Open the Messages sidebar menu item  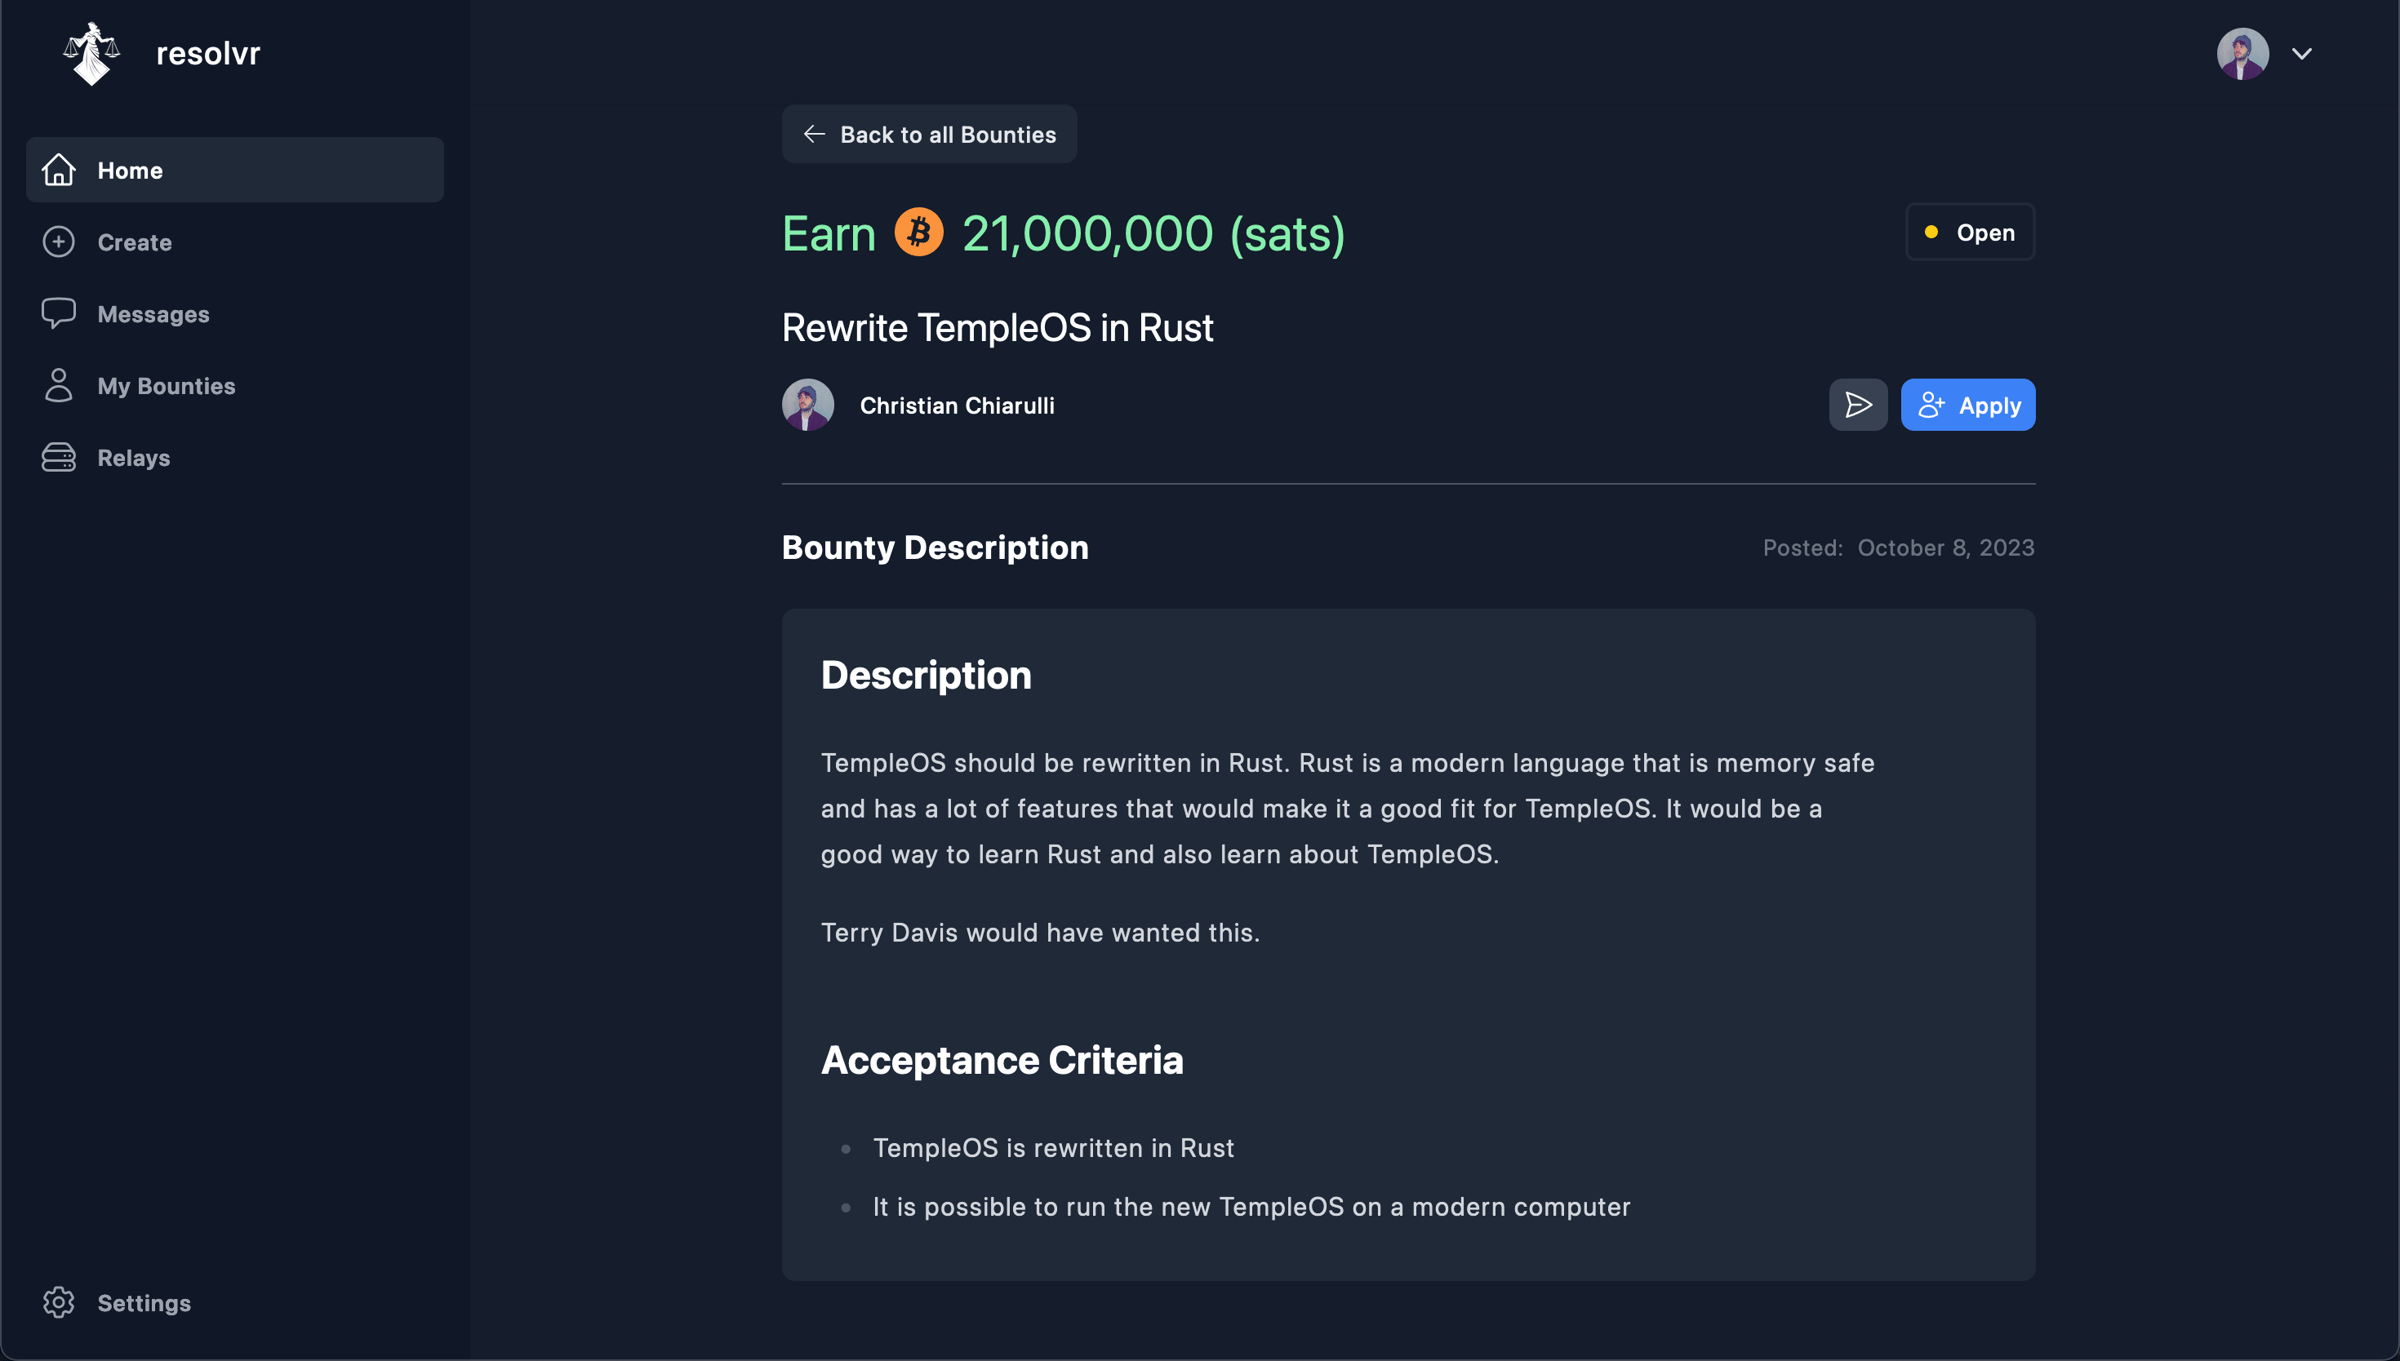pos(153,314)
